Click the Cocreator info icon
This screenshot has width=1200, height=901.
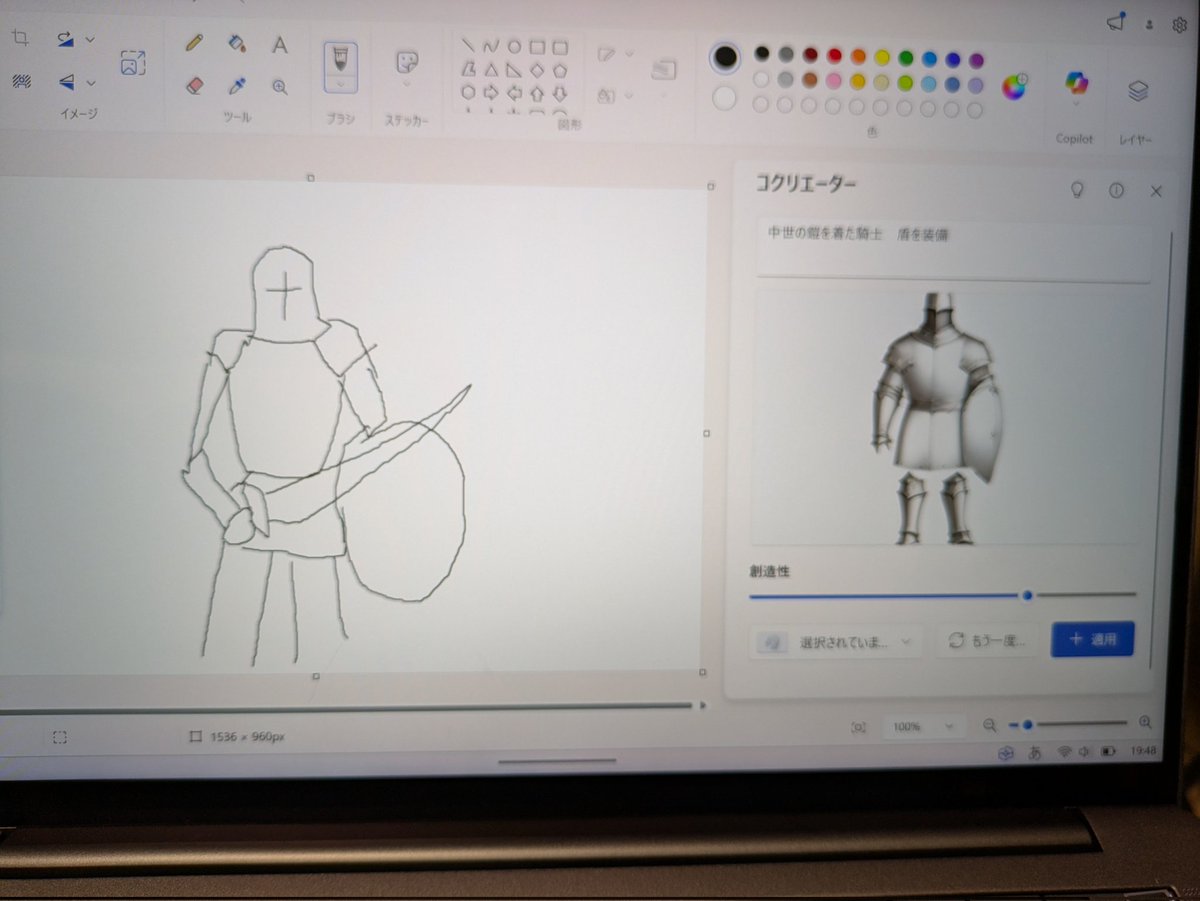1116,190
